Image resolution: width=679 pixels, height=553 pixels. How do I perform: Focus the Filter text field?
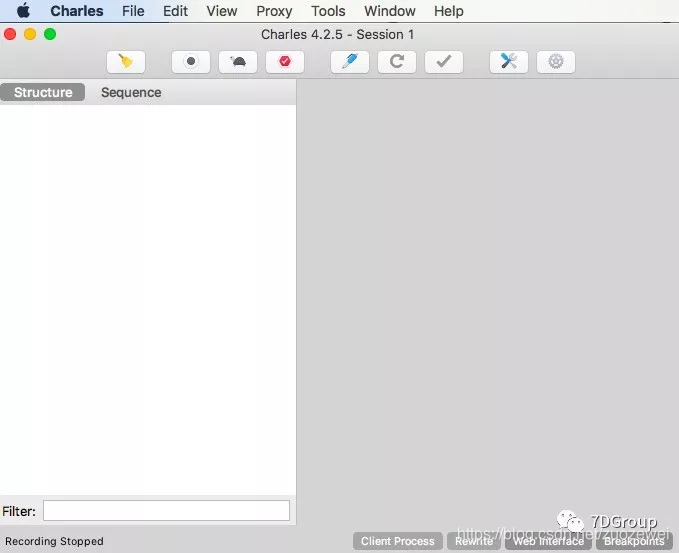(166, 511)
